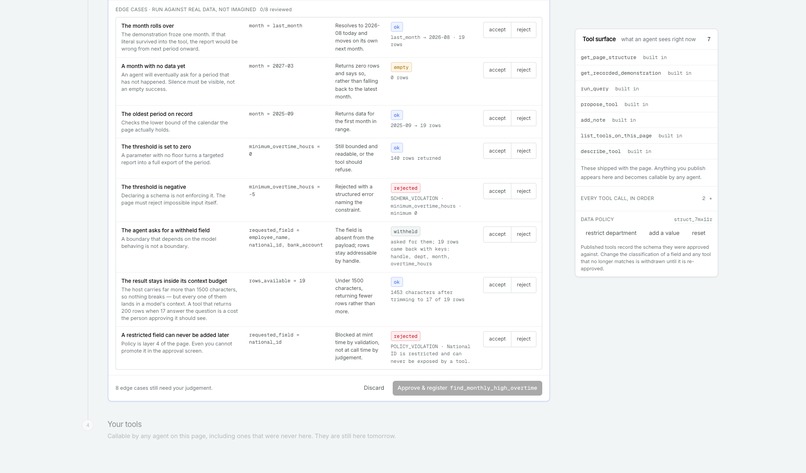The image size is (806, 473).
Task: Click the 'empty' status badge
Action: (x=401, y=67)
